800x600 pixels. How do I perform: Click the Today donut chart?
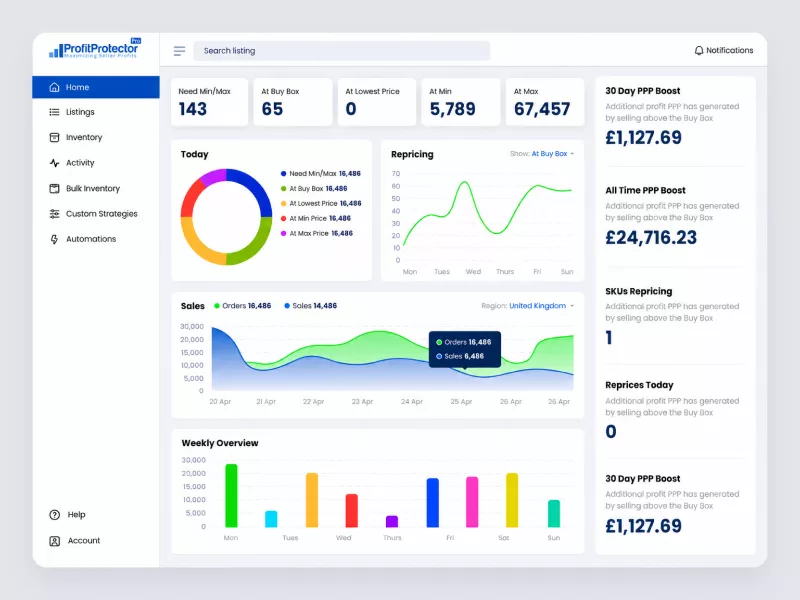pos(226,217)
